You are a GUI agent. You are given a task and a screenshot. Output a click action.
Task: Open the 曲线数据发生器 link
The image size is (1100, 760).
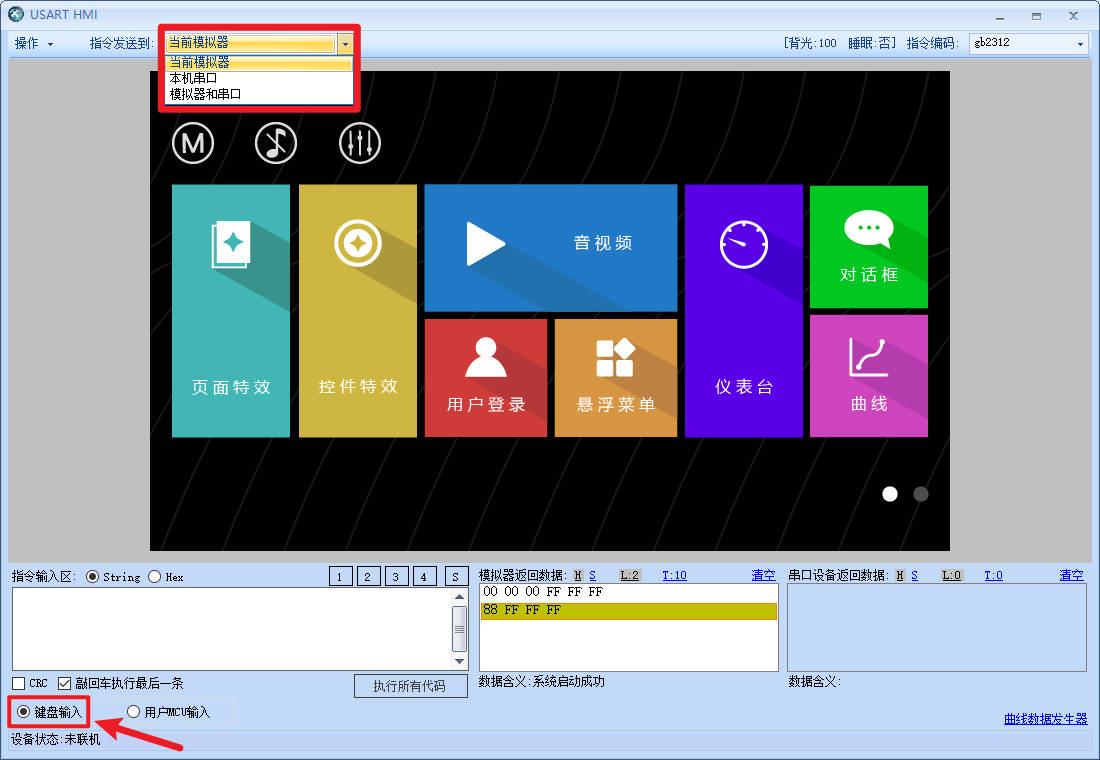click(1045, 719)
